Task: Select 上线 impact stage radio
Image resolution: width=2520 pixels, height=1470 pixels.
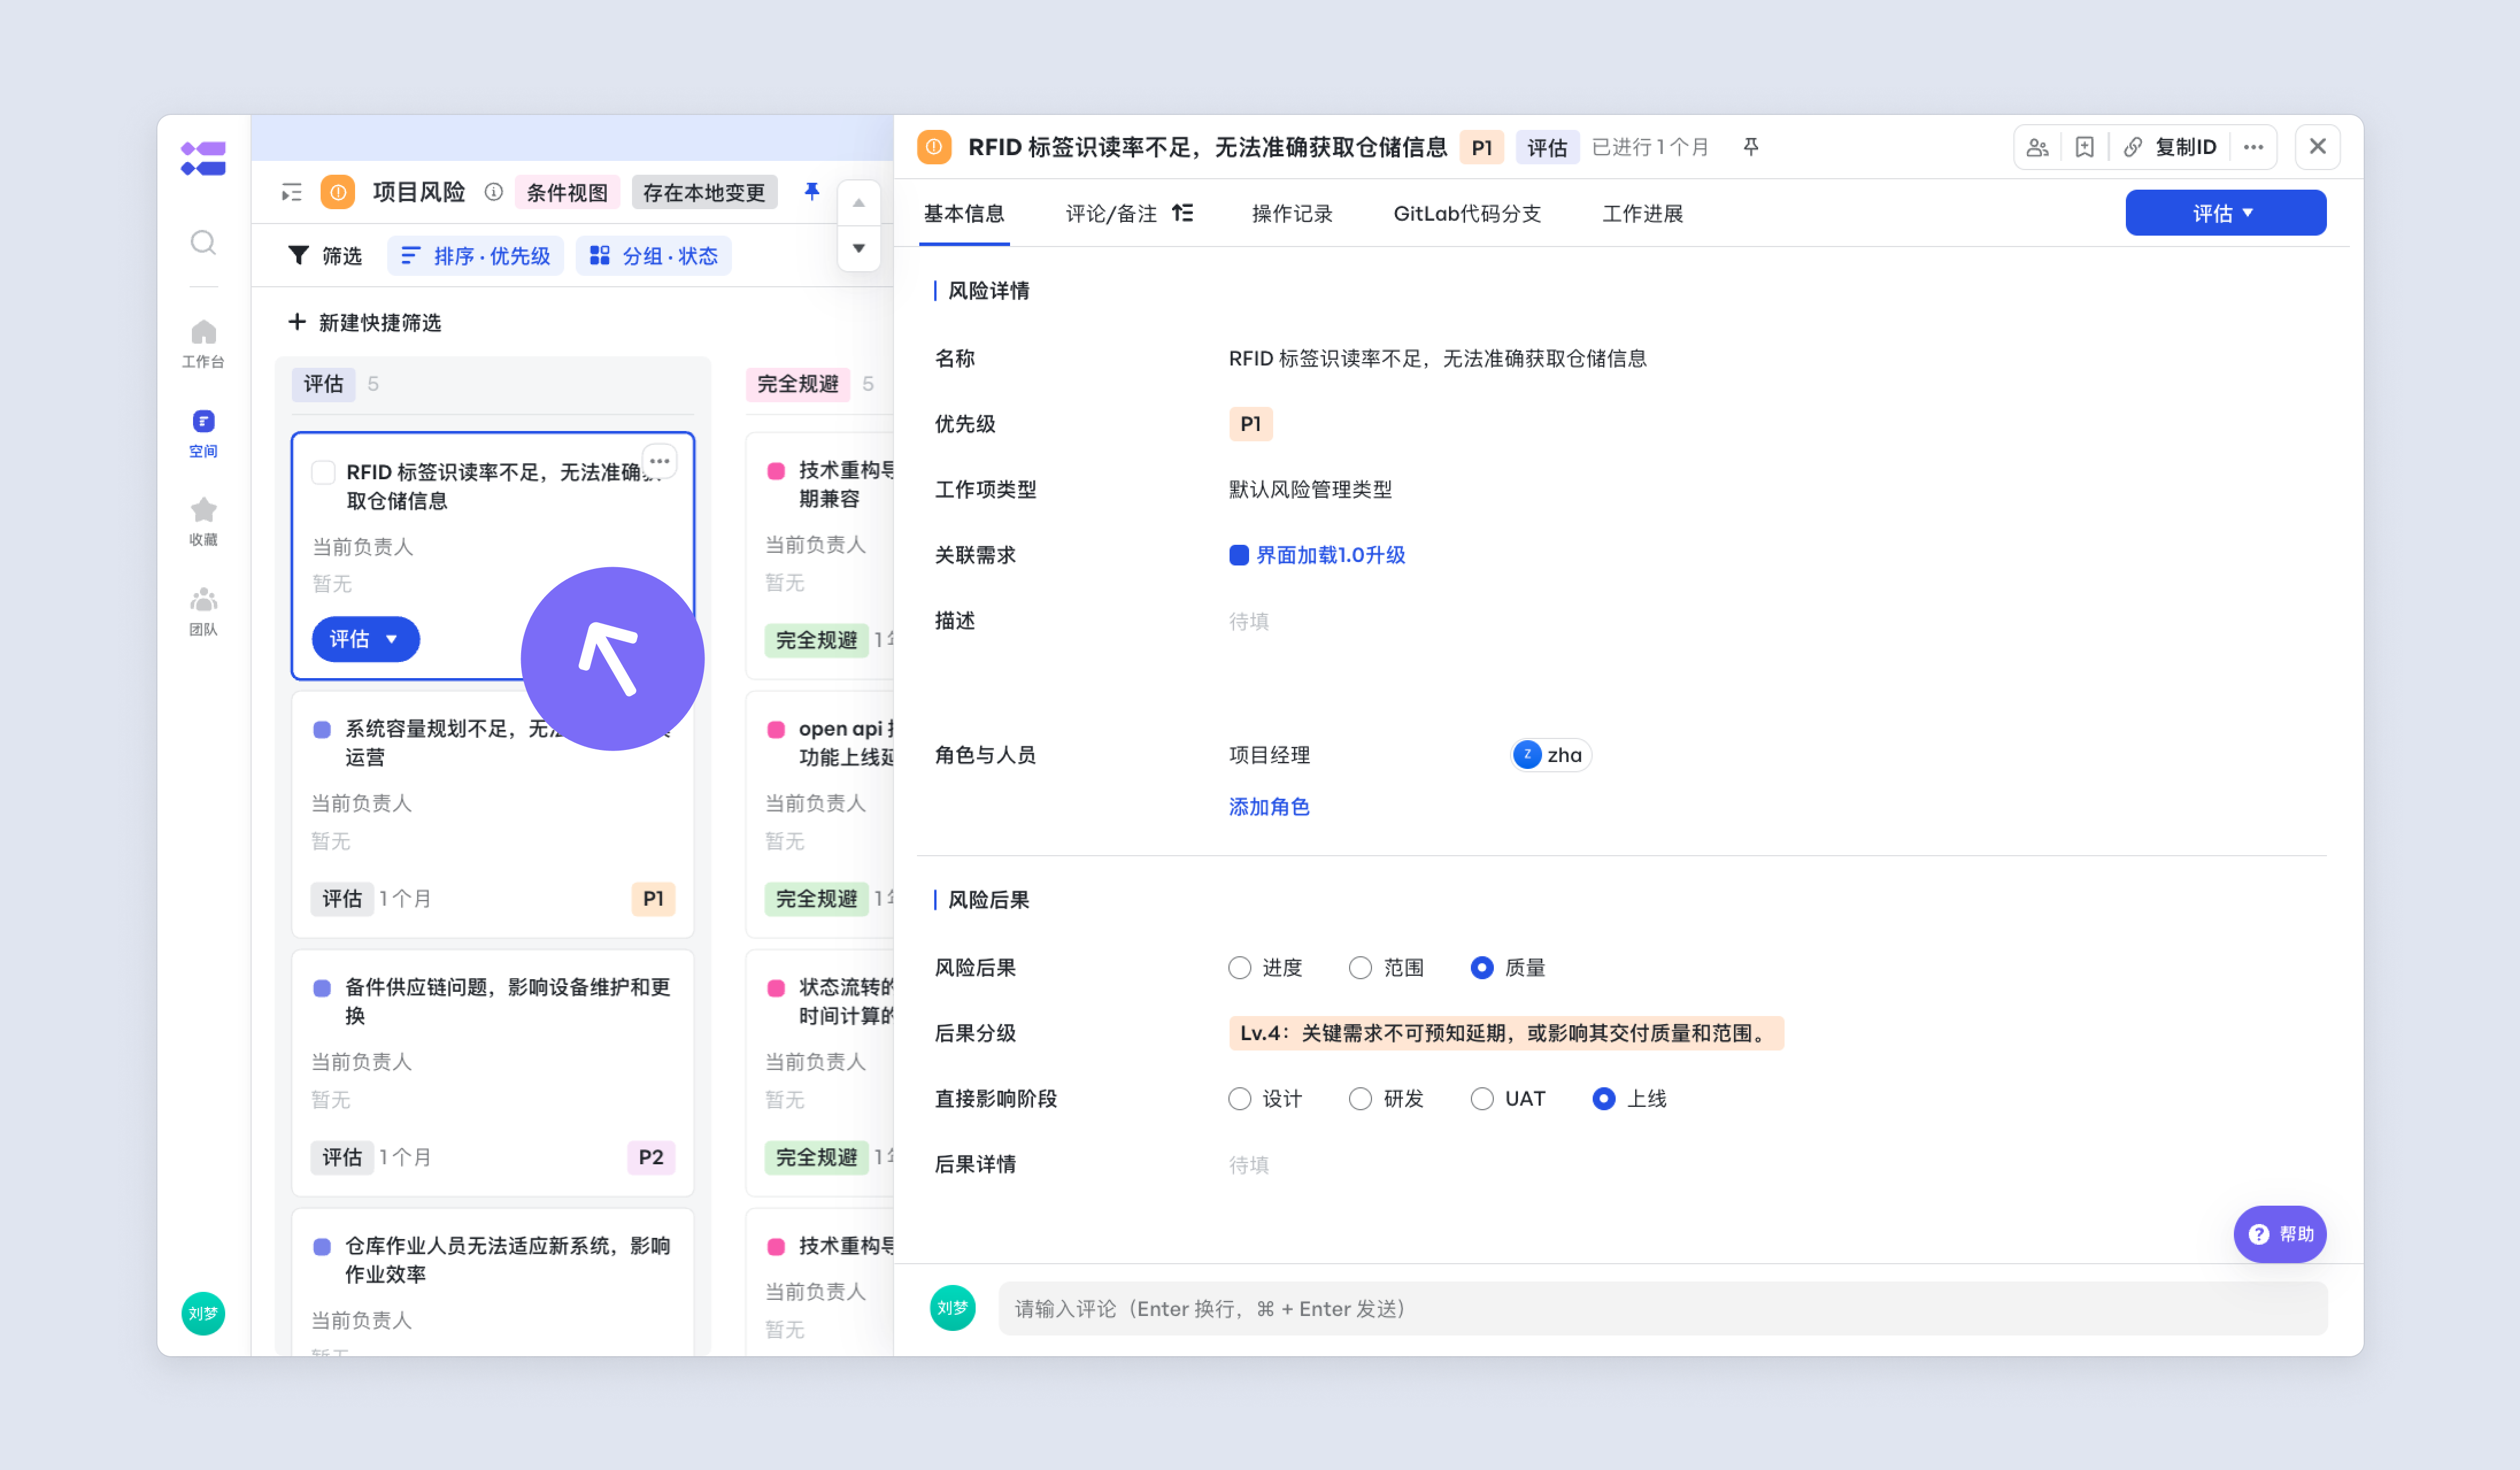Action: click(1603, 1098)
